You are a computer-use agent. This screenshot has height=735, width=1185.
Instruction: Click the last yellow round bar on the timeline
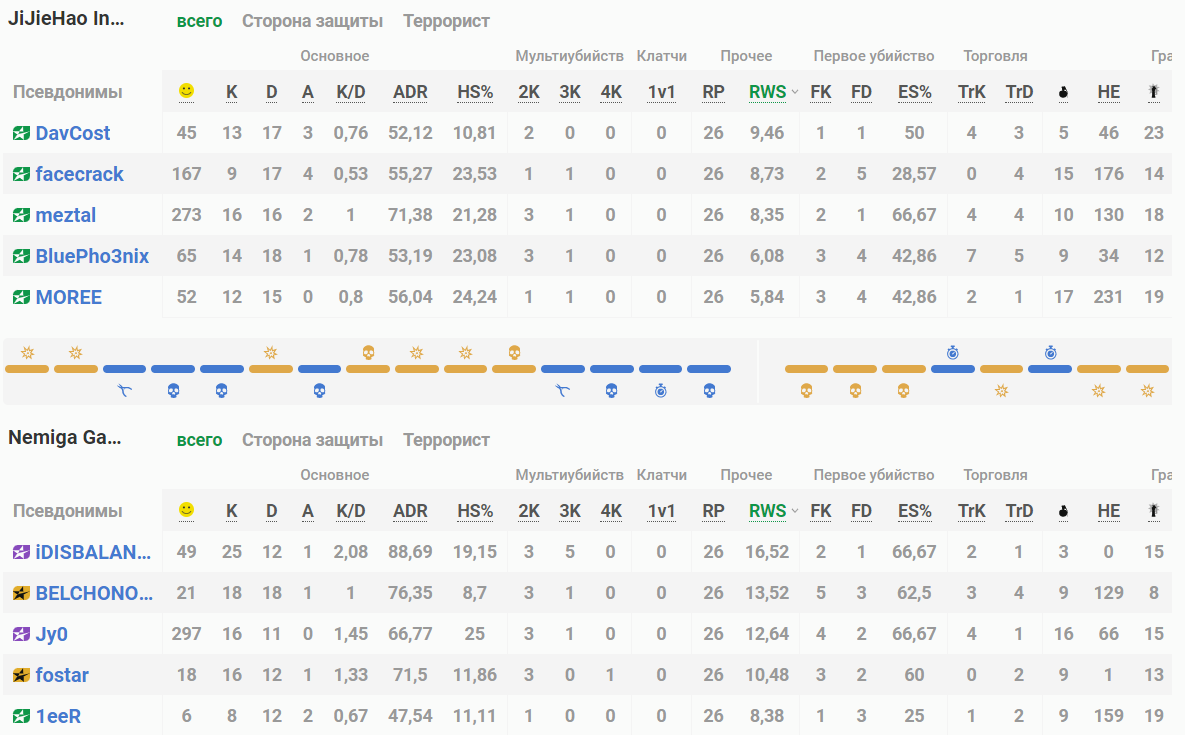[x=1147, y=369]
